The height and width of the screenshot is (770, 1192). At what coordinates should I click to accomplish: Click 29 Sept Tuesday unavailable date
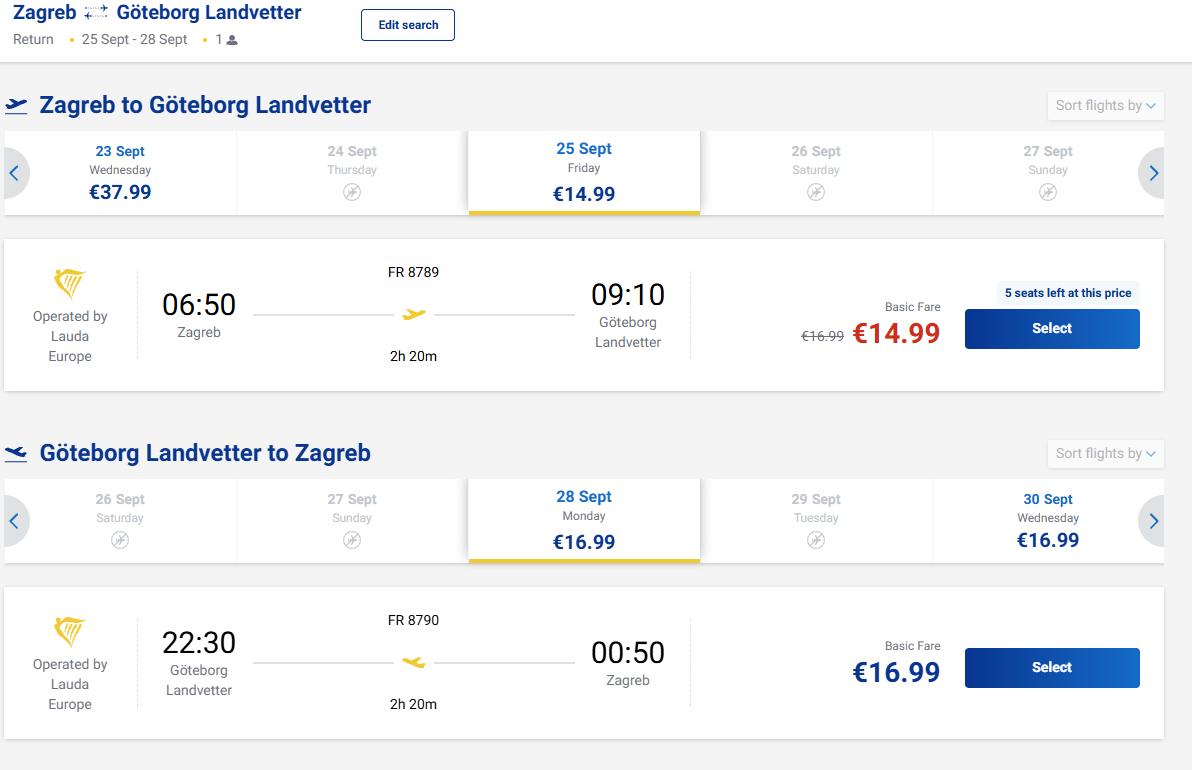pos(816,521)
